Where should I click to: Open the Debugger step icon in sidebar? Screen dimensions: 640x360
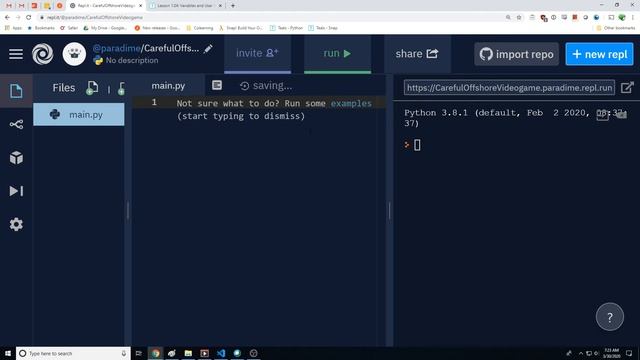coord(16,191)
